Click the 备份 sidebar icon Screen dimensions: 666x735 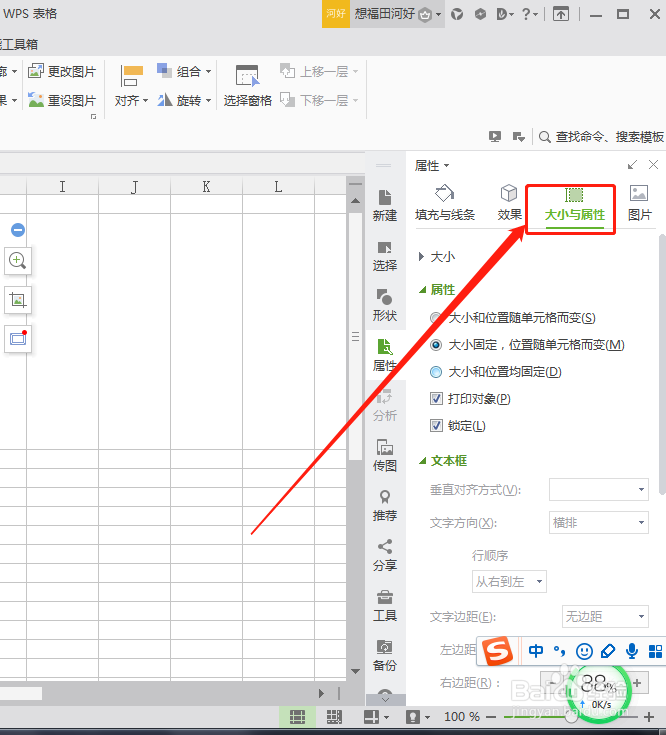click(385, 656)
